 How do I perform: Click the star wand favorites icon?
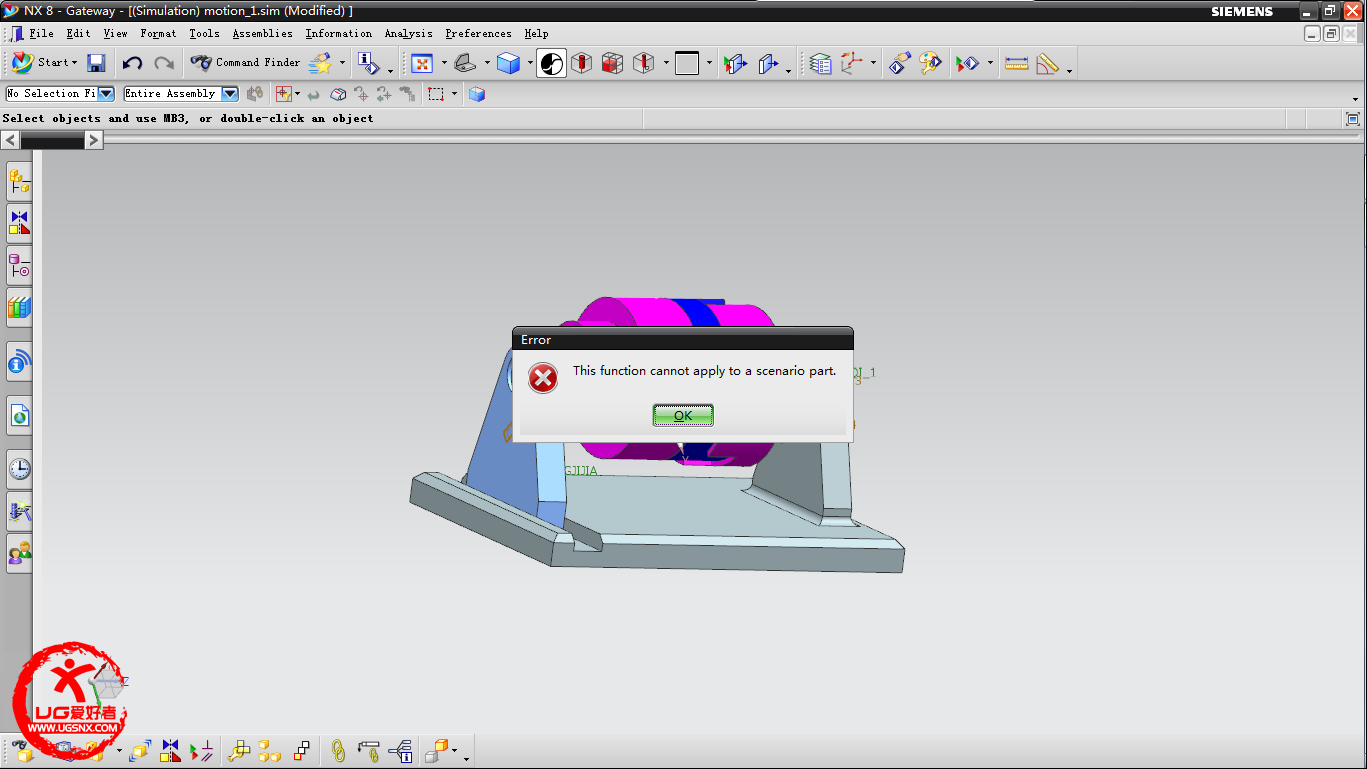(320, 63)
